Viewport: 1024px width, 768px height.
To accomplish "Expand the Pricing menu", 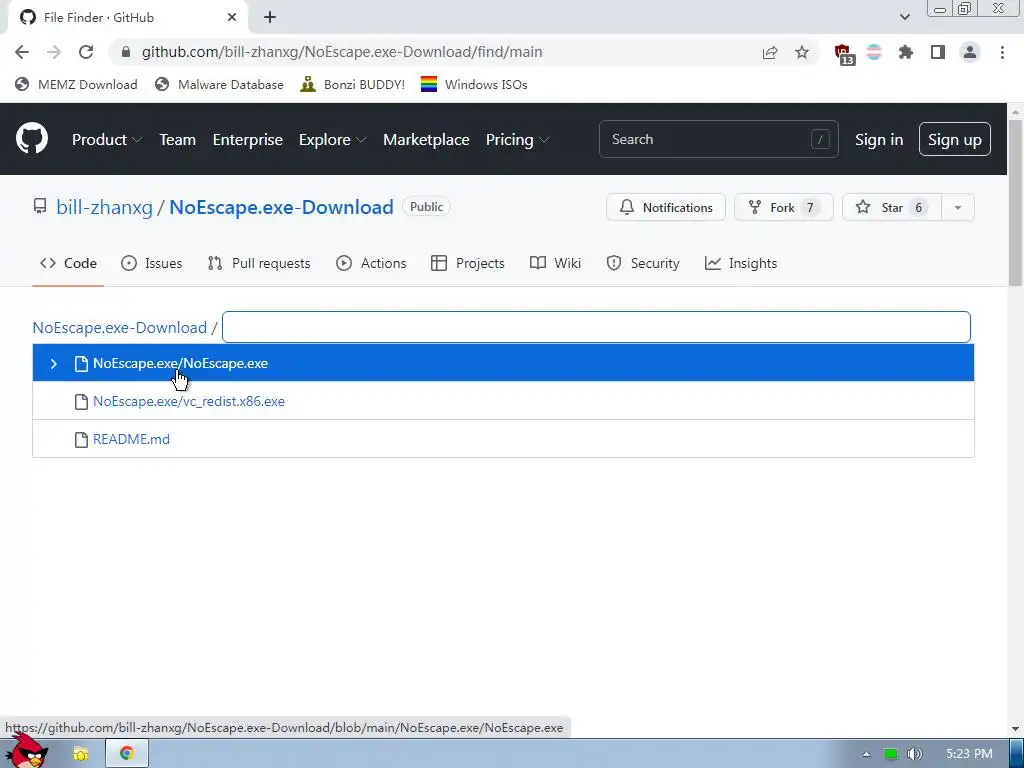I will (517, 139).
